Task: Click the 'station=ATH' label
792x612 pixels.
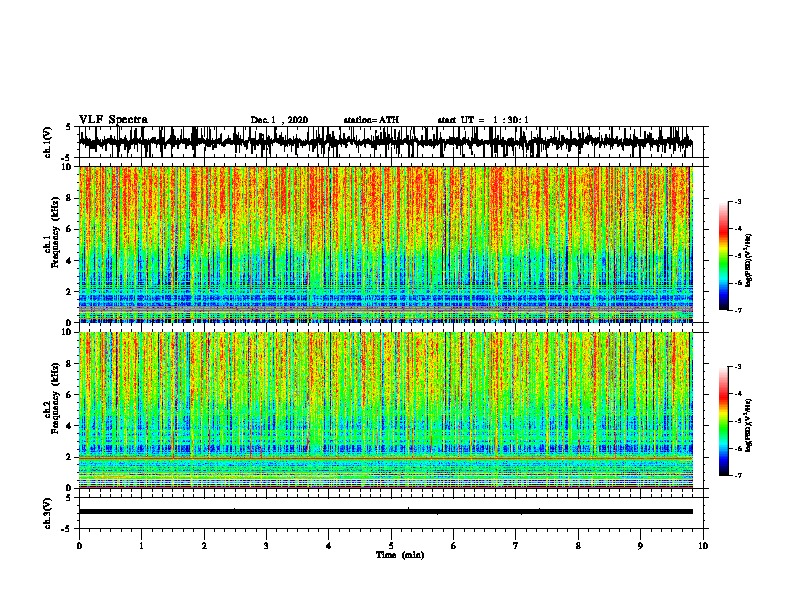Action: point(371,120)
